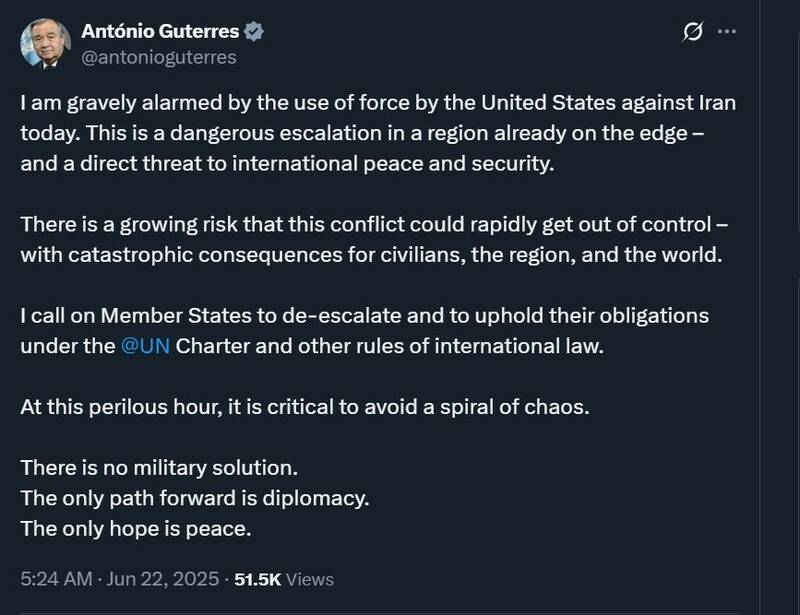Open the @antonioguterres handle link
800x615 pixels.
(158, 57)
